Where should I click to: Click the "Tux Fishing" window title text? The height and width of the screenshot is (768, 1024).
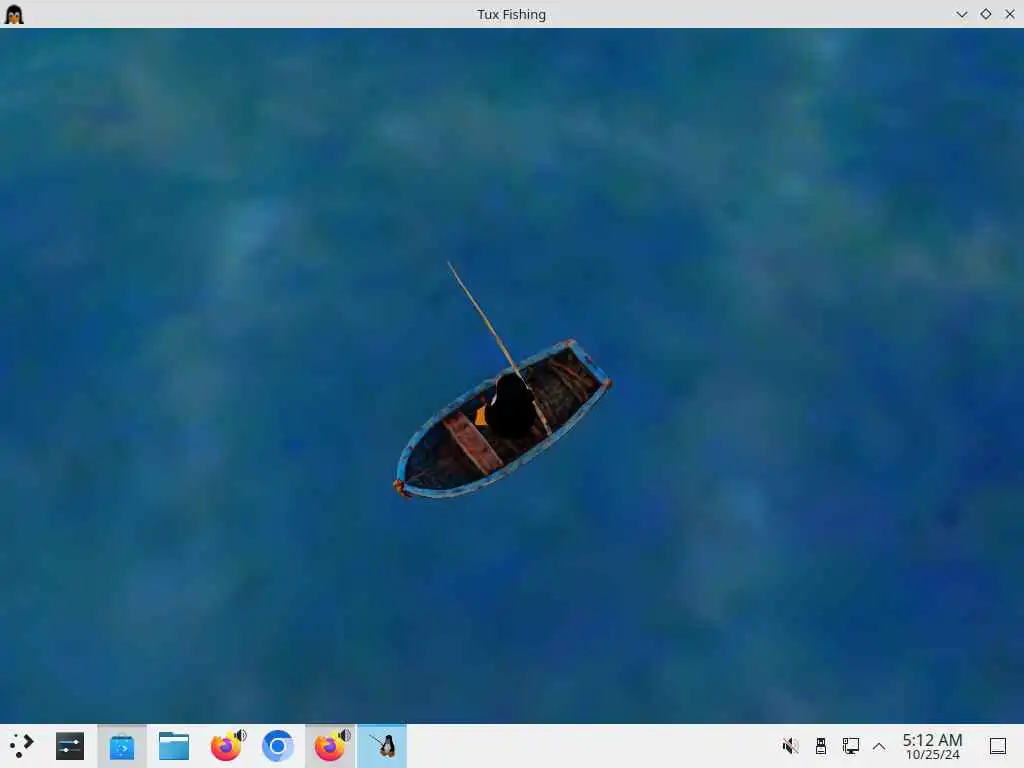point(511,14)
